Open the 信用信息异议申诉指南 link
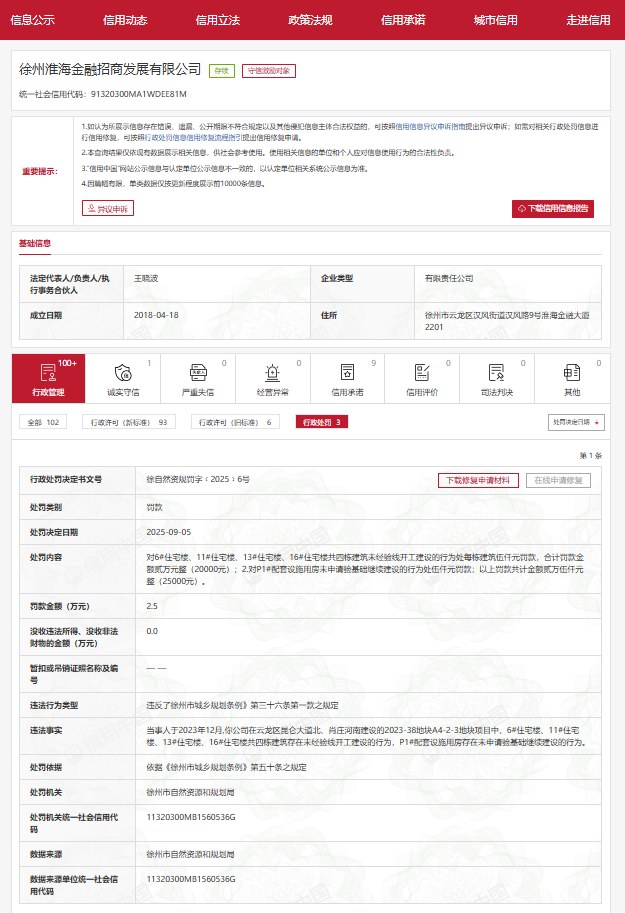 (x=430, y=126)
